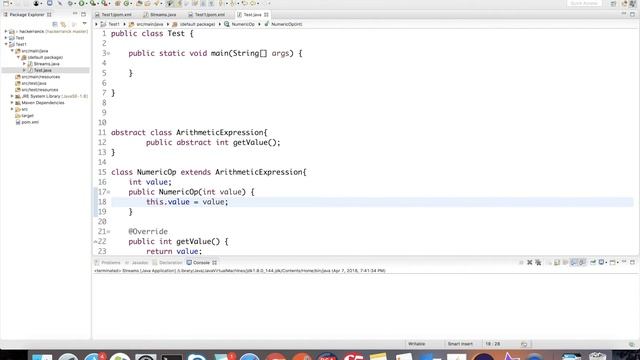Viewport: 640px width, 360px height.
Task: Expand the hackerrank project node
Action: click(6, 31)
